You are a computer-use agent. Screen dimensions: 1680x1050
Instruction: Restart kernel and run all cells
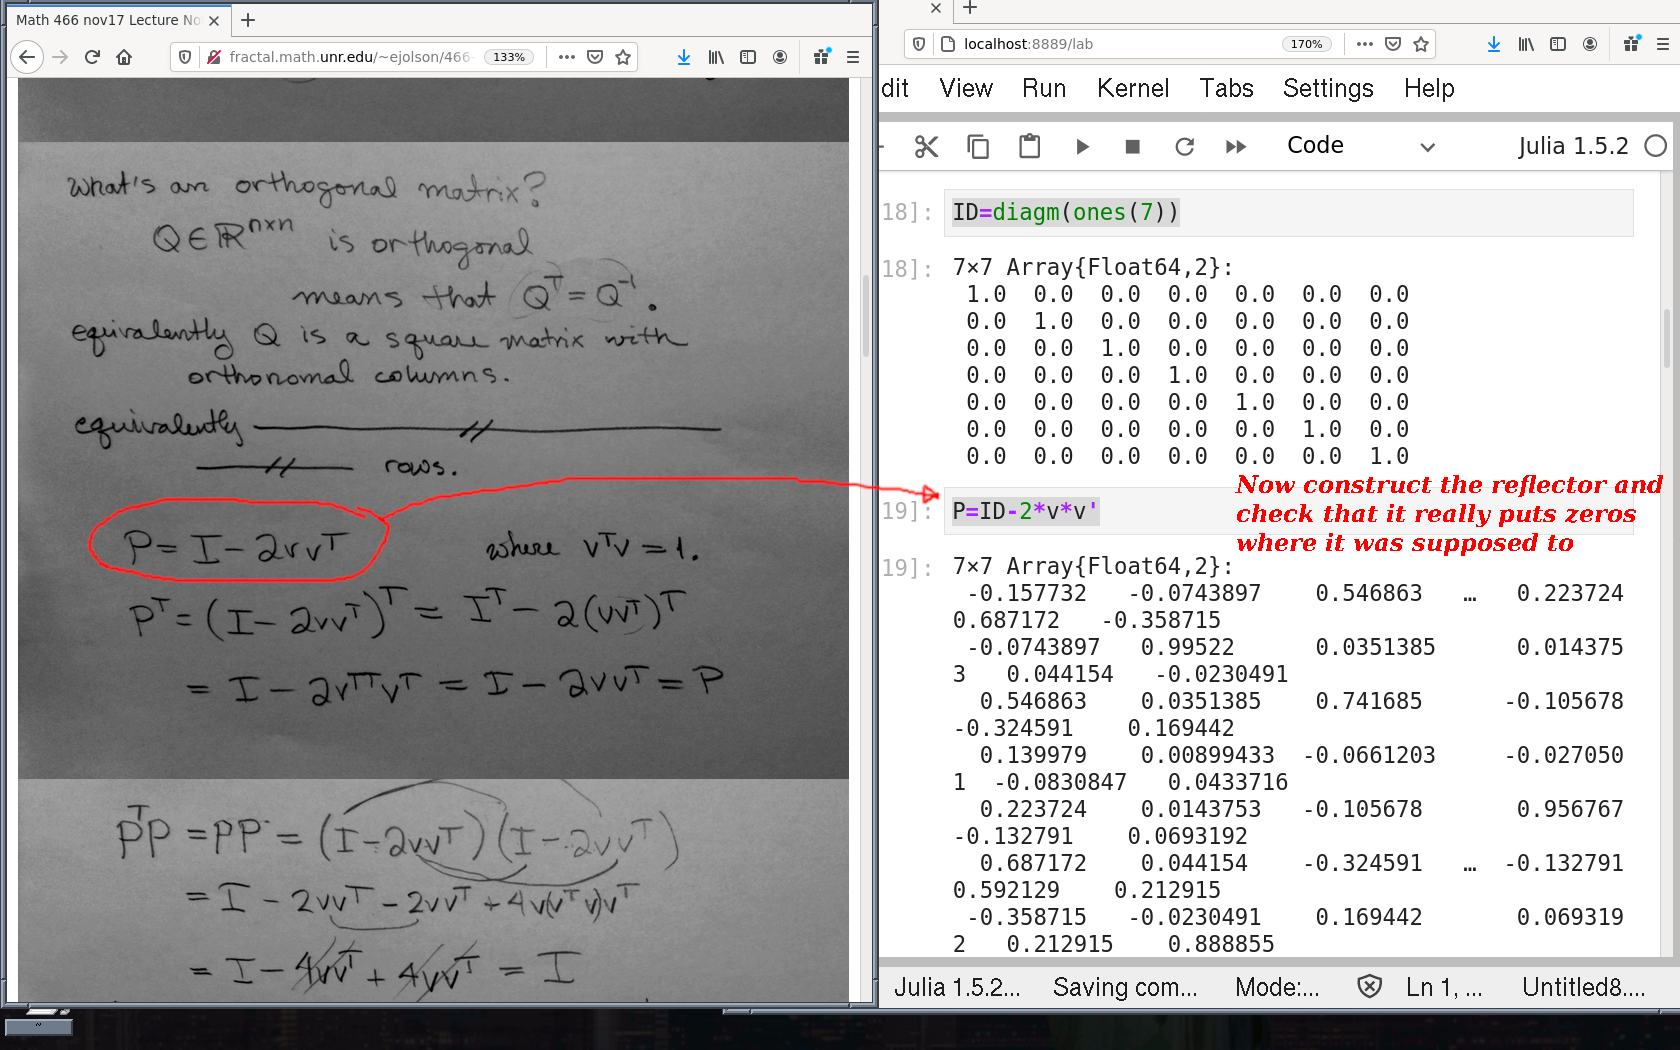click(x=1236, y=147)
